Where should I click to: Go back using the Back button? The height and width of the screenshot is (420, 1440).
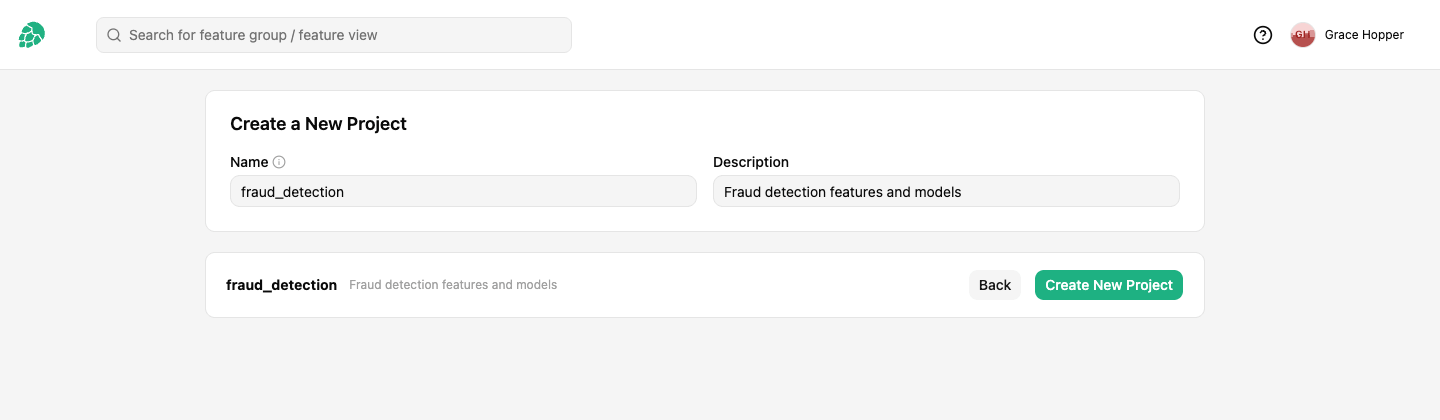995,285
